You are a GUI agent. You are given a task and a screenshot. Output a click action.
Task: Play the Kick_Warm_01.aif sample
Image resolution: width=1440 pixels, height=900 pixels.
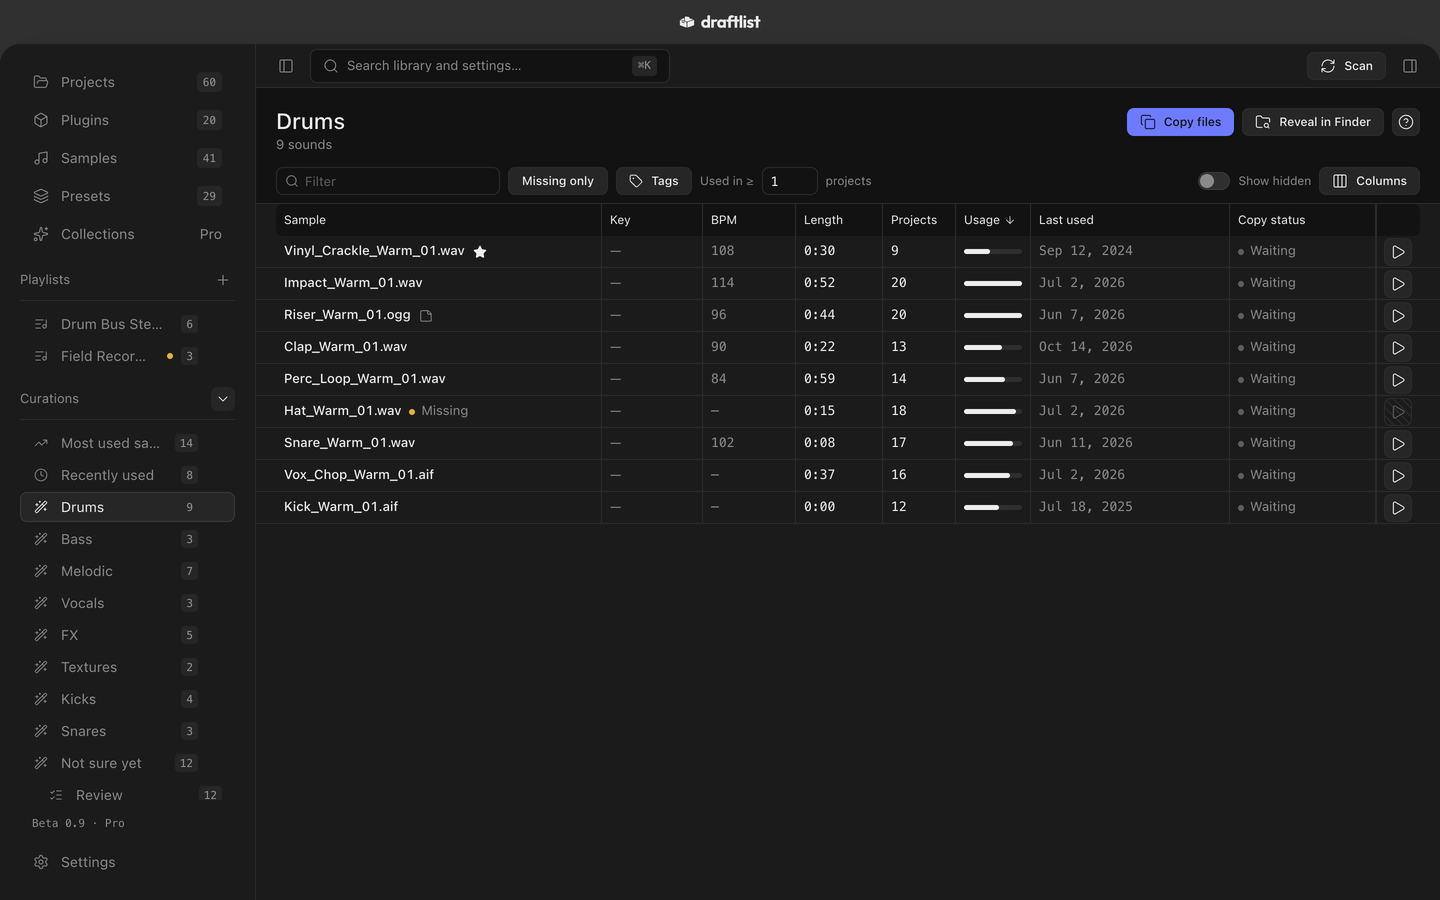pyautogui.click(x=1398, y=508)
